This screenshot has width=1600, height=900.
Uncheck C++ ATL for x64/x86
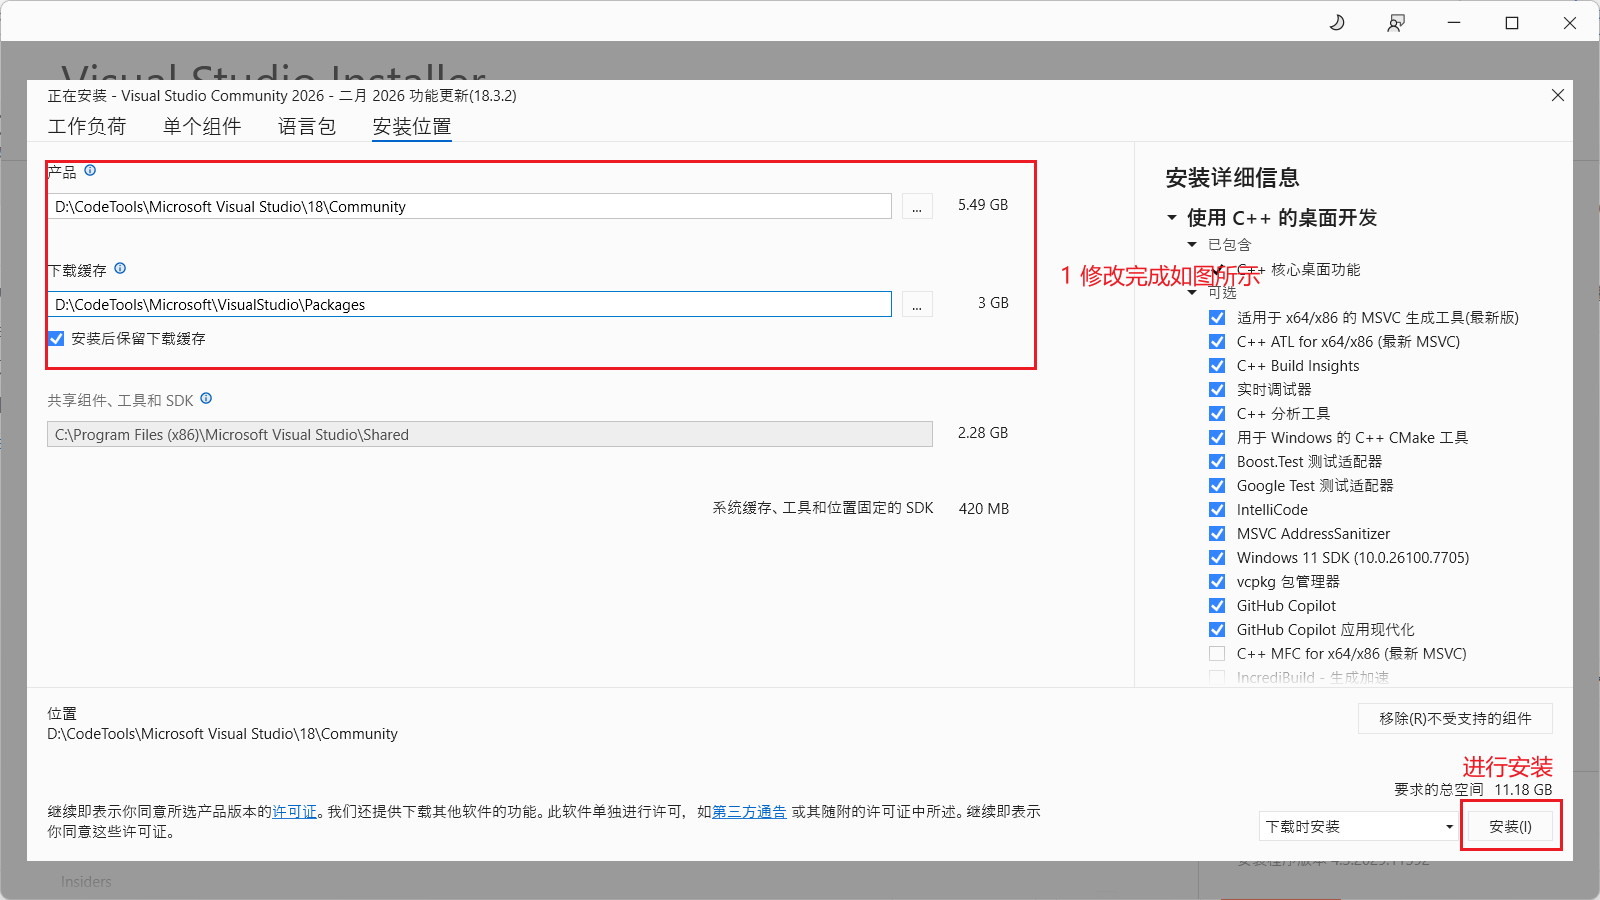tap(1217, 342)
